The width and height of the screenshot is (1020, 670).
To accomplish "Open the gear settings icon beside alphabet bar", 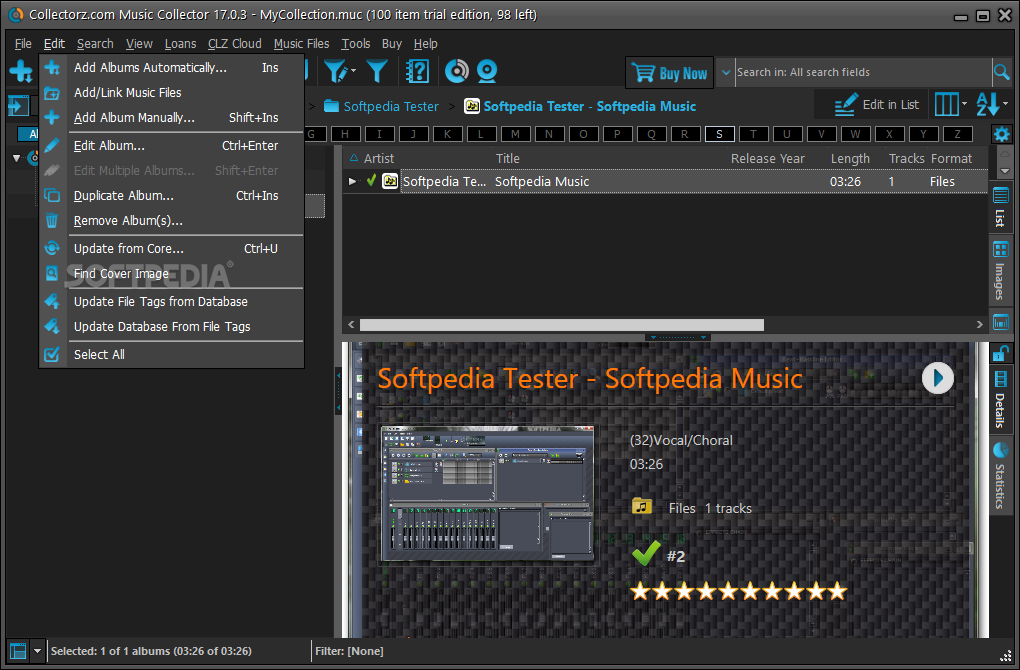I will click(1002, 135).
